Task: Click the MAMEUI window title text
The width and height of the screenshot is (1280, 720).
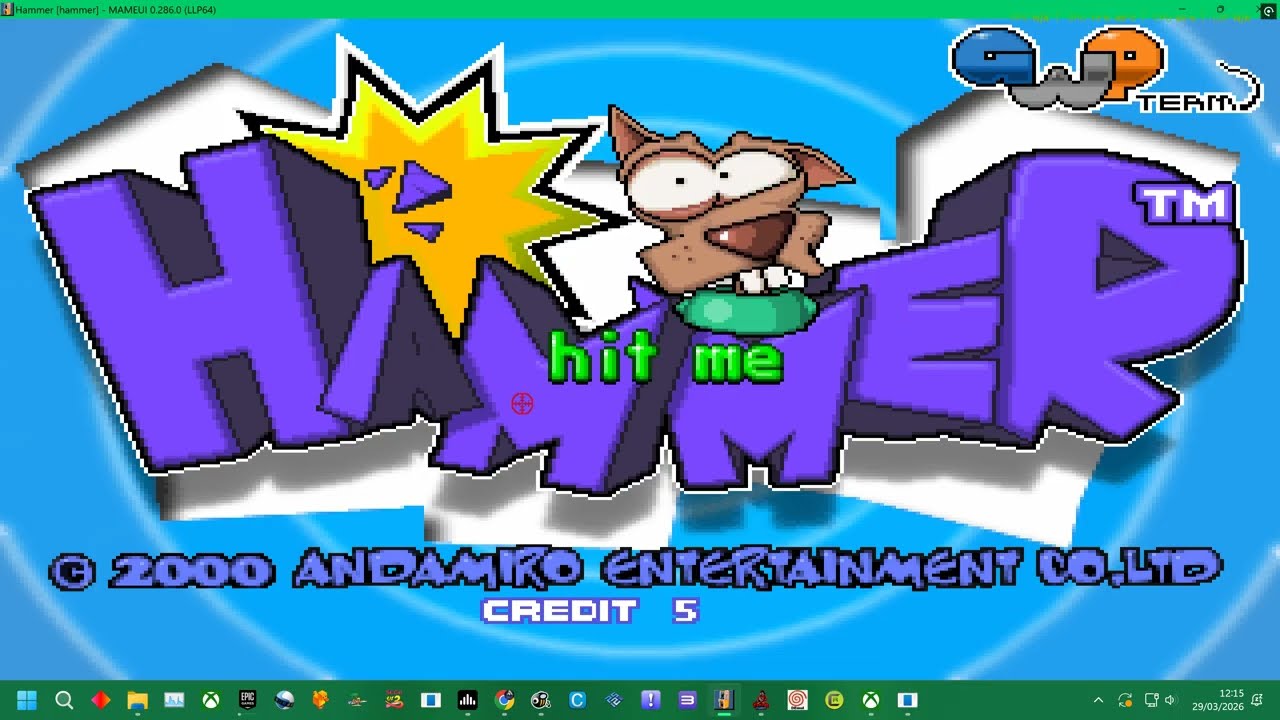Action: click(x=116, y=9)
